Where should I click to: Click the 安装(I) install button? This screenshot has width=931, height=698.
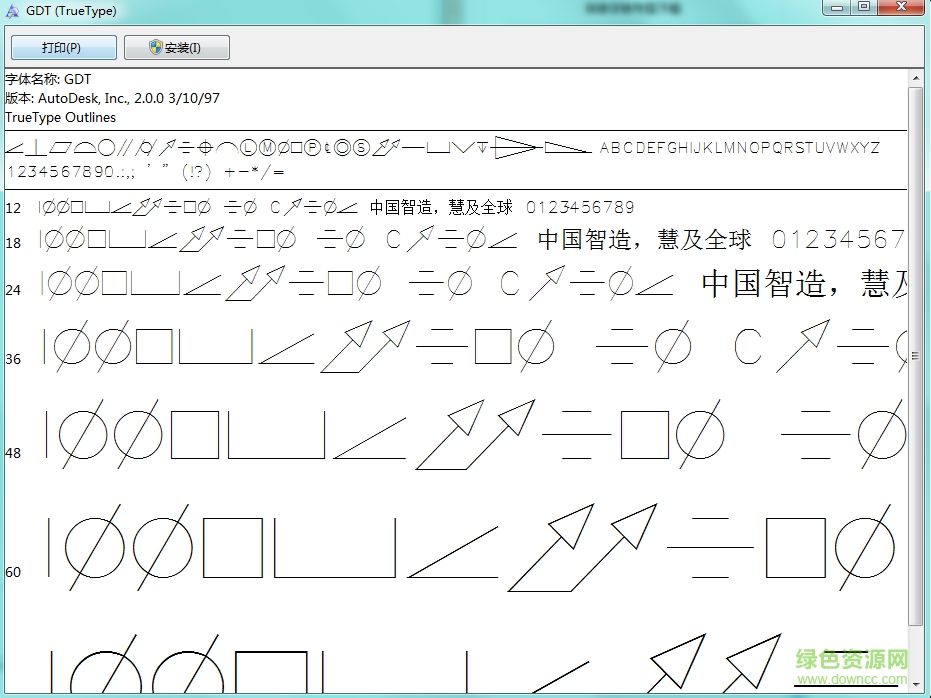click(x=176, y=47)
